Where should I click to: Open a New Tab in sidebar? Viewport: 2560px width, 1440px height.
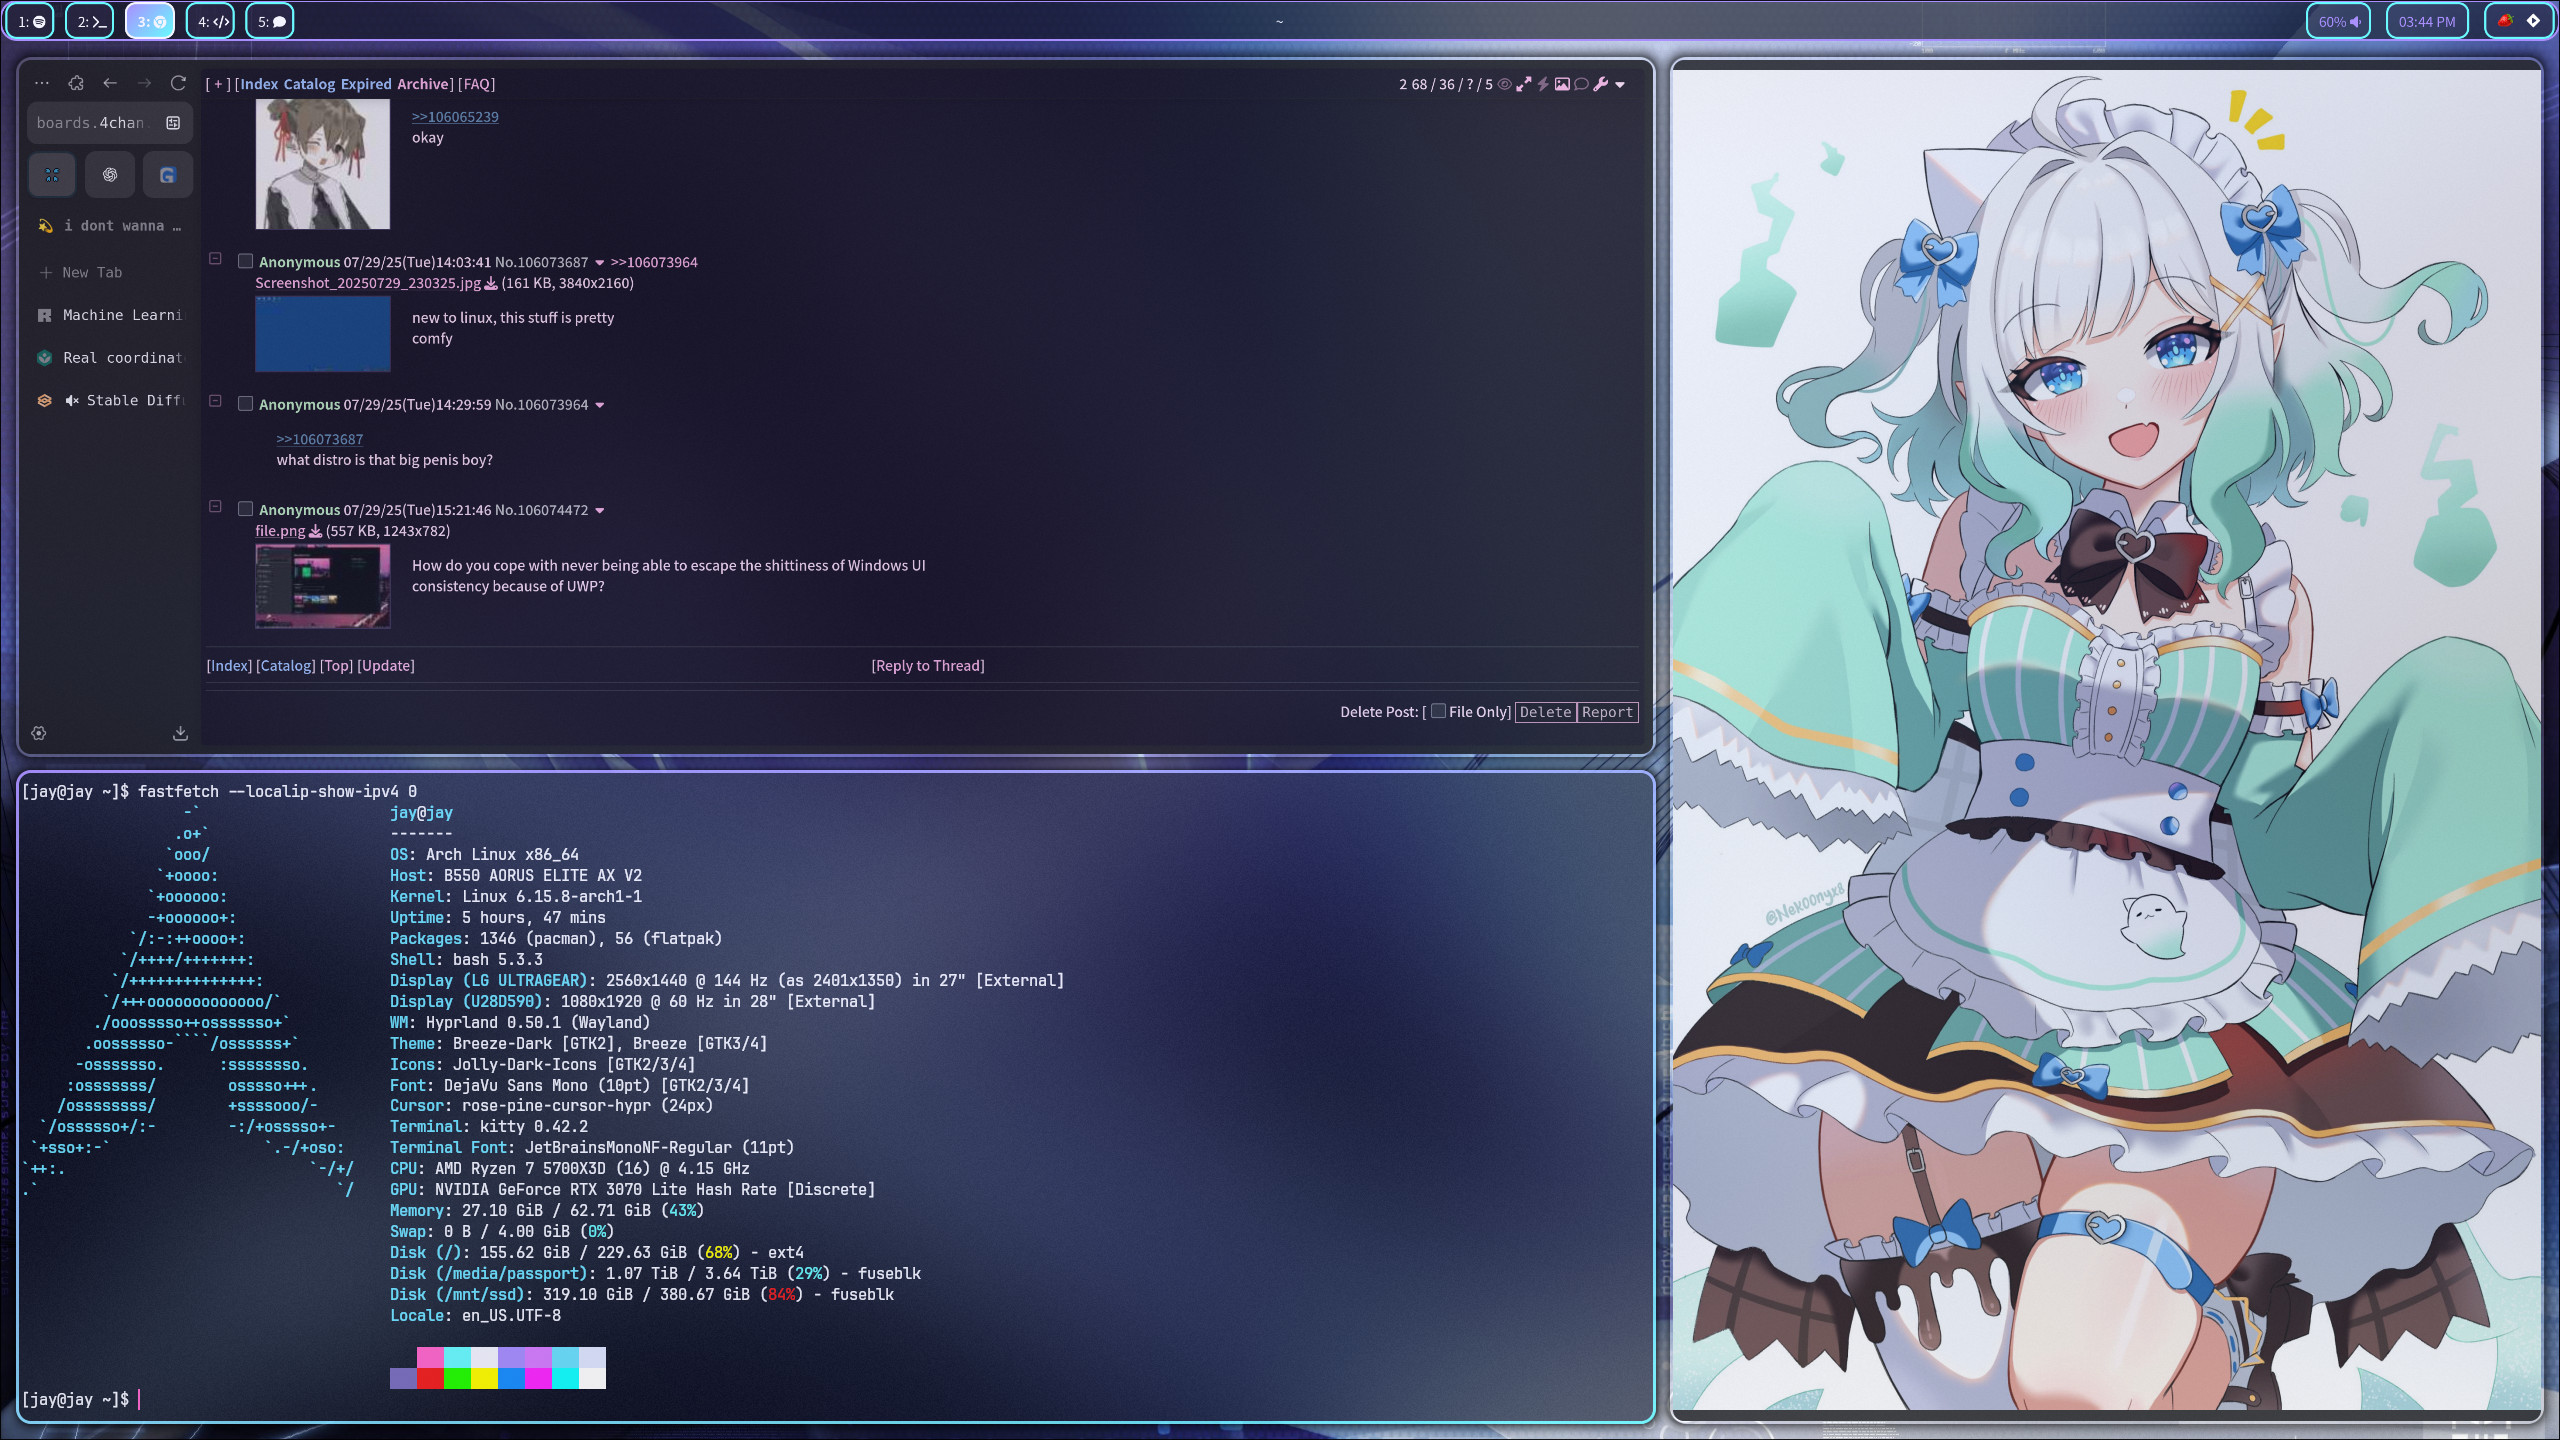(111, 272)
